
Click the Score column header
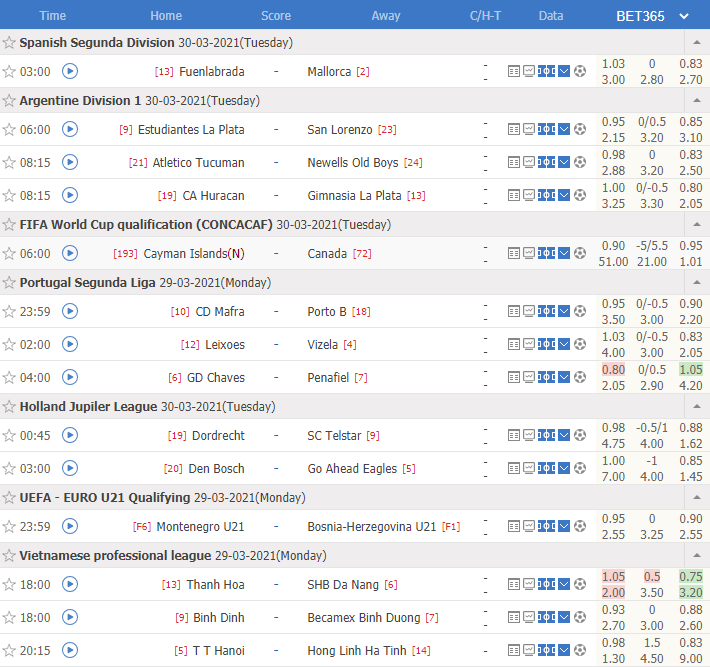click(276, 16)
